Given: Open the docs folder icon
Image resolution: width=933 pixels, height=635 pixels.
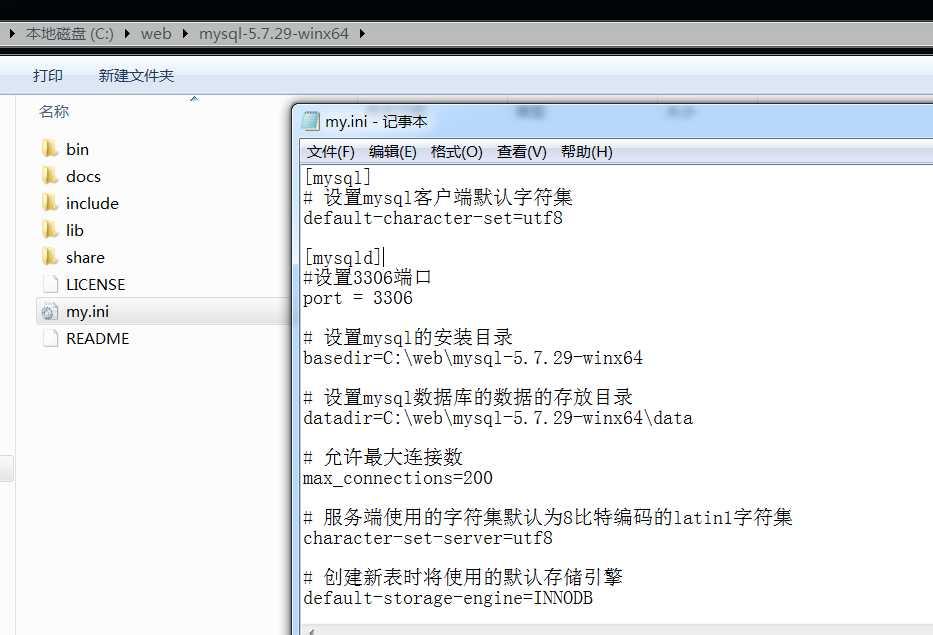Looking at the screenshot, I should [x=50, y=176].
